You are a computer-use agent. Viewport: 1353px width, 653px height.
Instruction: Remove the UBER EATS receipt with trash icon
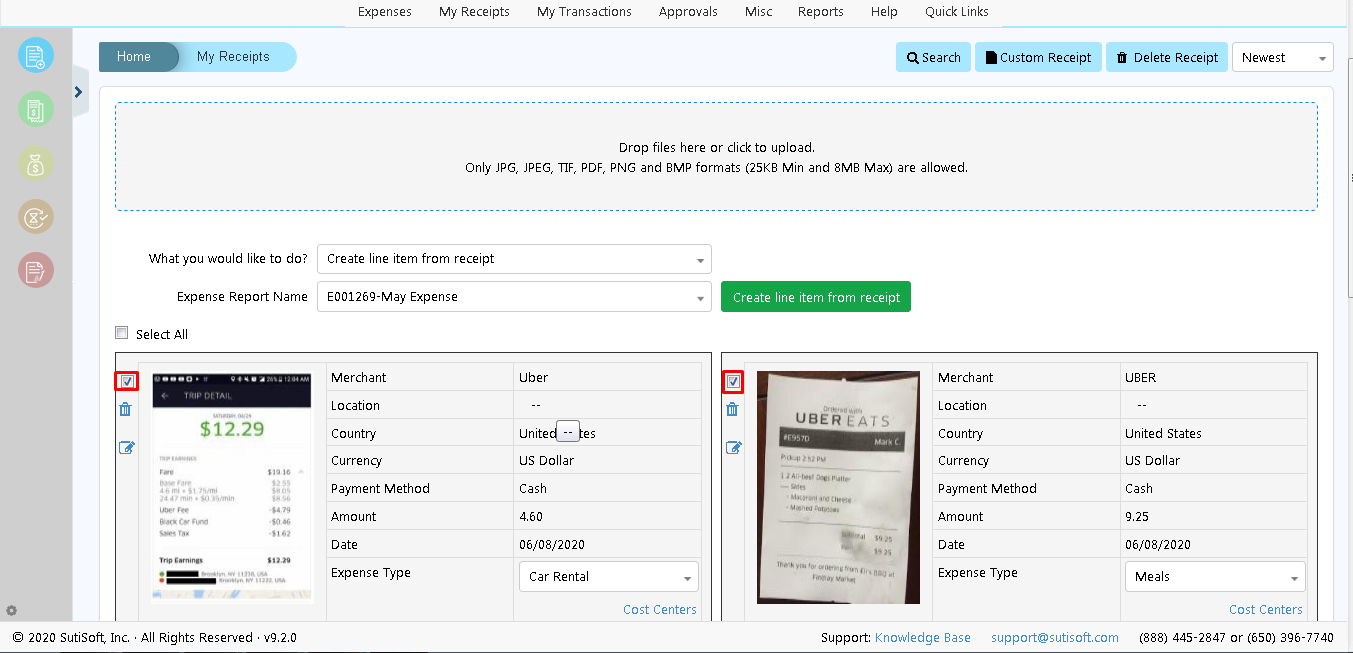[732, 409]
